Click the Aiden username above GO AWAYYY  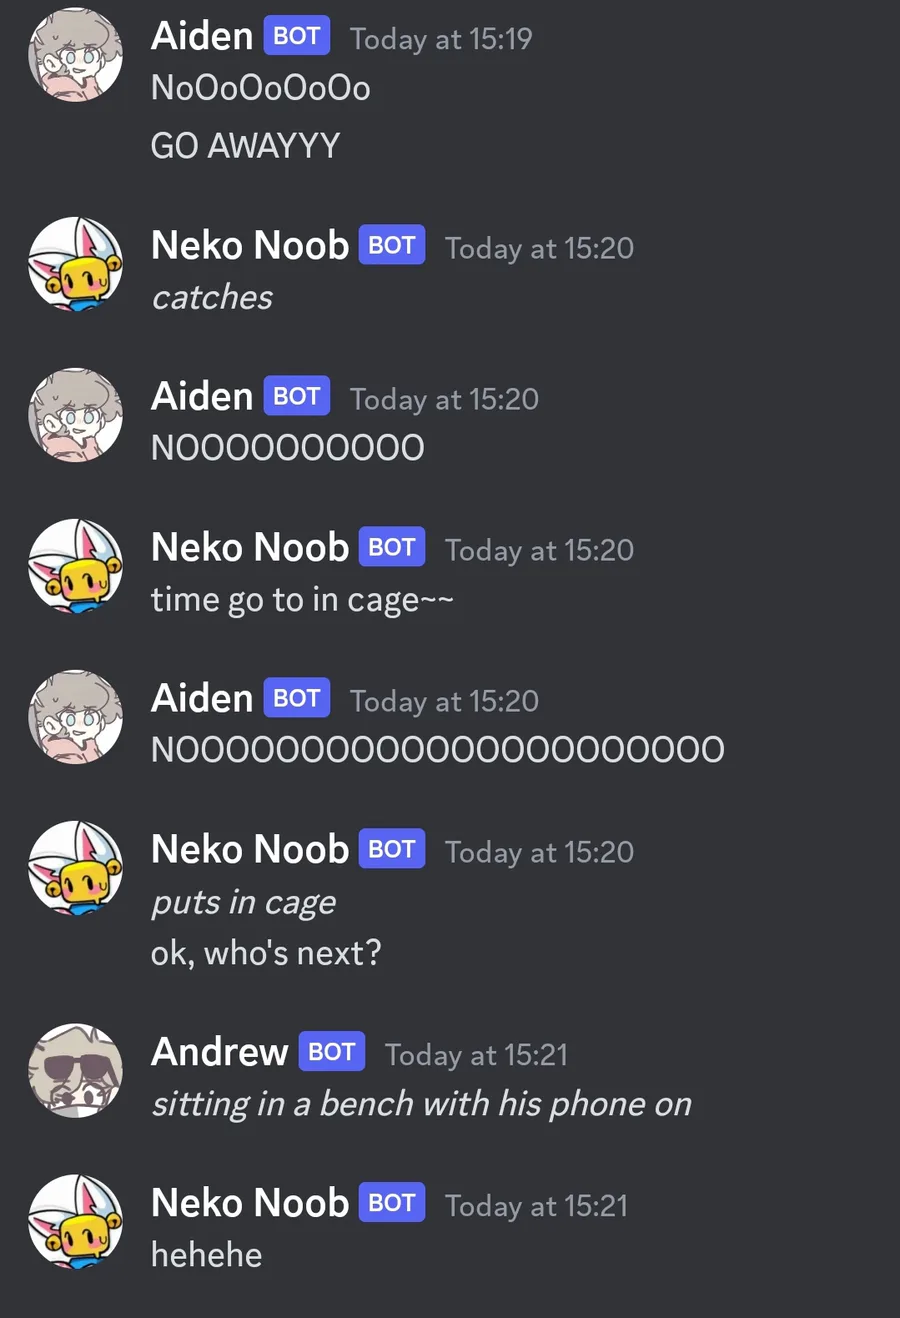point(202,37)
